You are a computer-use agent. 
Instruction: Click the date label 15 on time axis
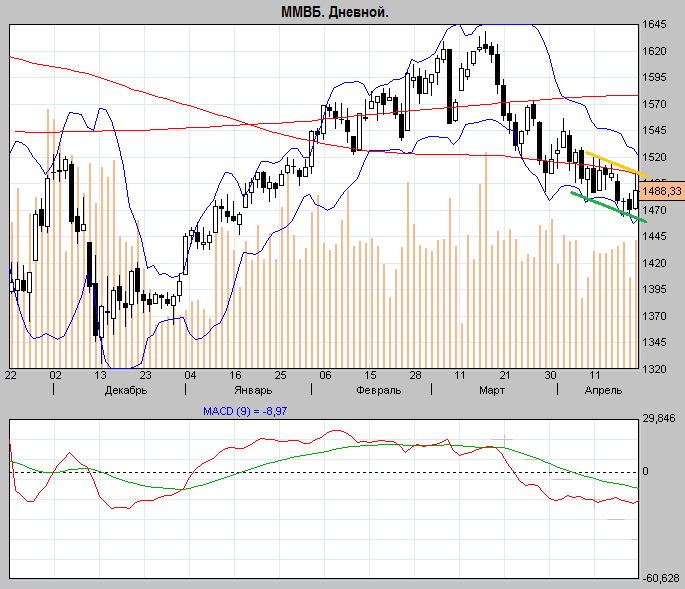tap(370, 375)
